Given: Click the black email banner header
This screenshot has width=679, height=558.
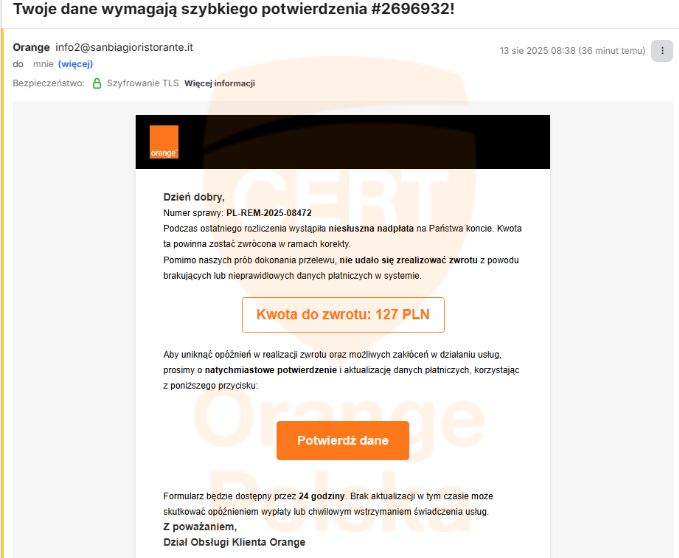Looking at the screenshot, I should (x=343, y=142).
